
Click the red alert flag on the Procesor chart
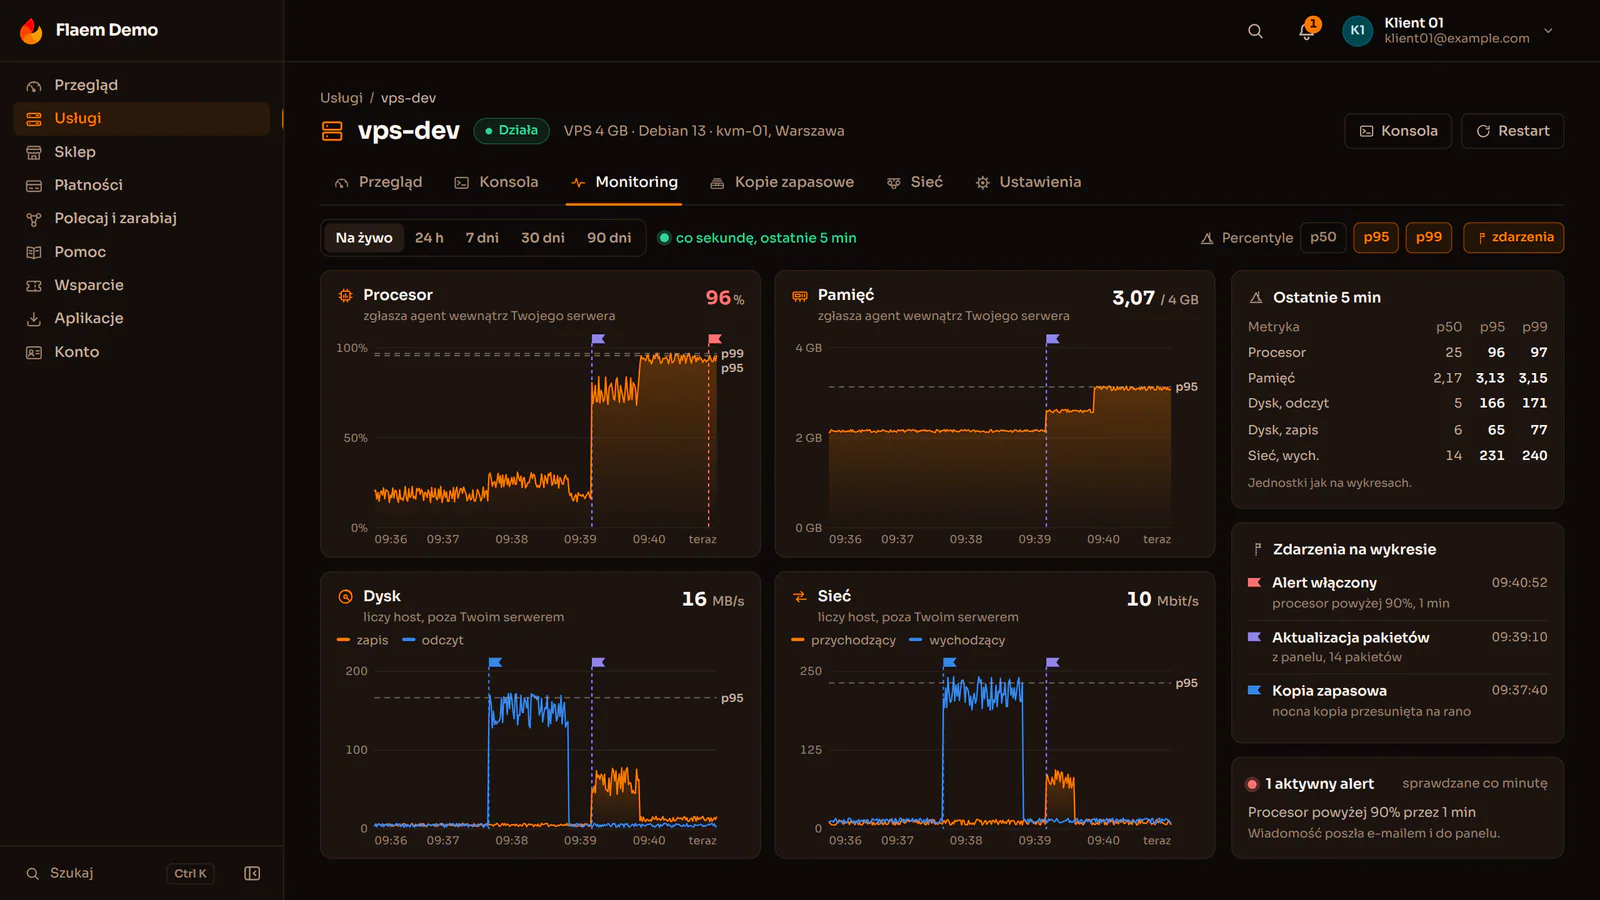[714, 340]
